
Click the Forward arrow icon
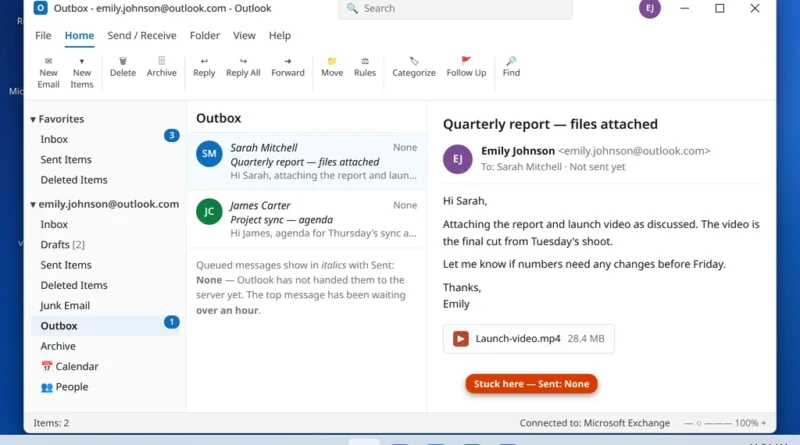(x=288, y=61)
